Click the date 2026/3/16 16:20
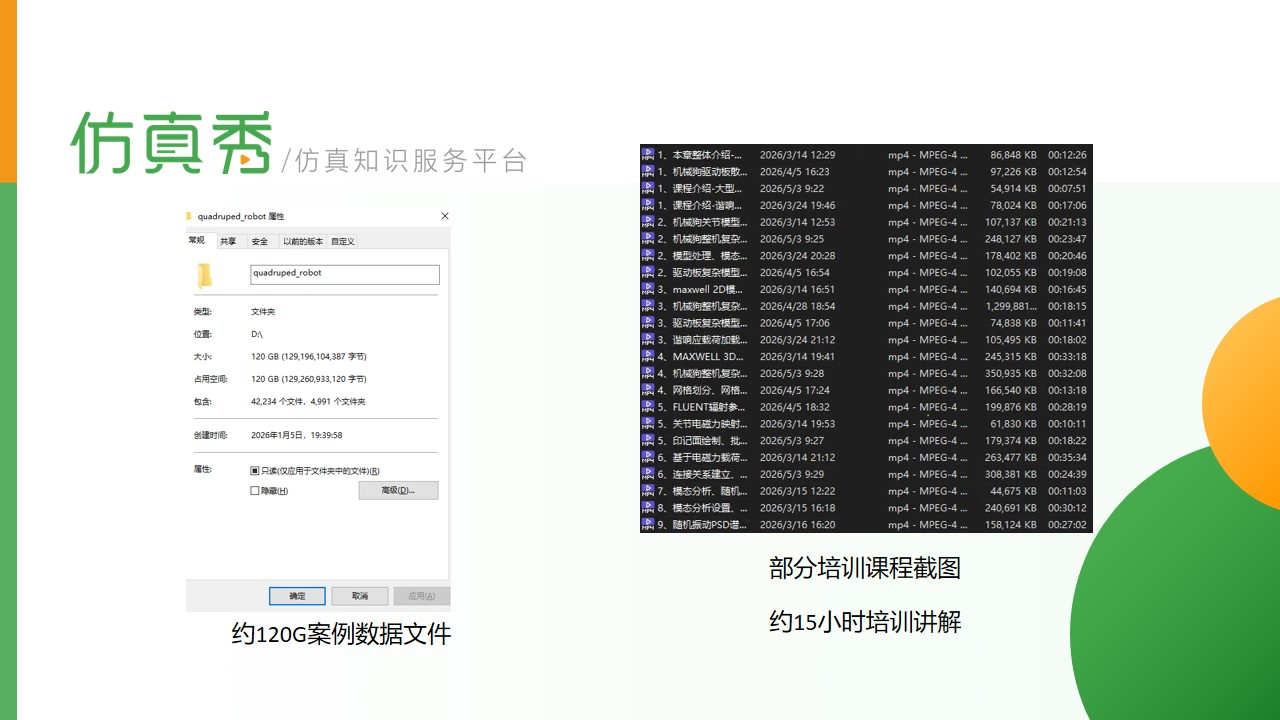This screenshot has width=1280, height=720. pyautogui.click(x=797, y=524)
